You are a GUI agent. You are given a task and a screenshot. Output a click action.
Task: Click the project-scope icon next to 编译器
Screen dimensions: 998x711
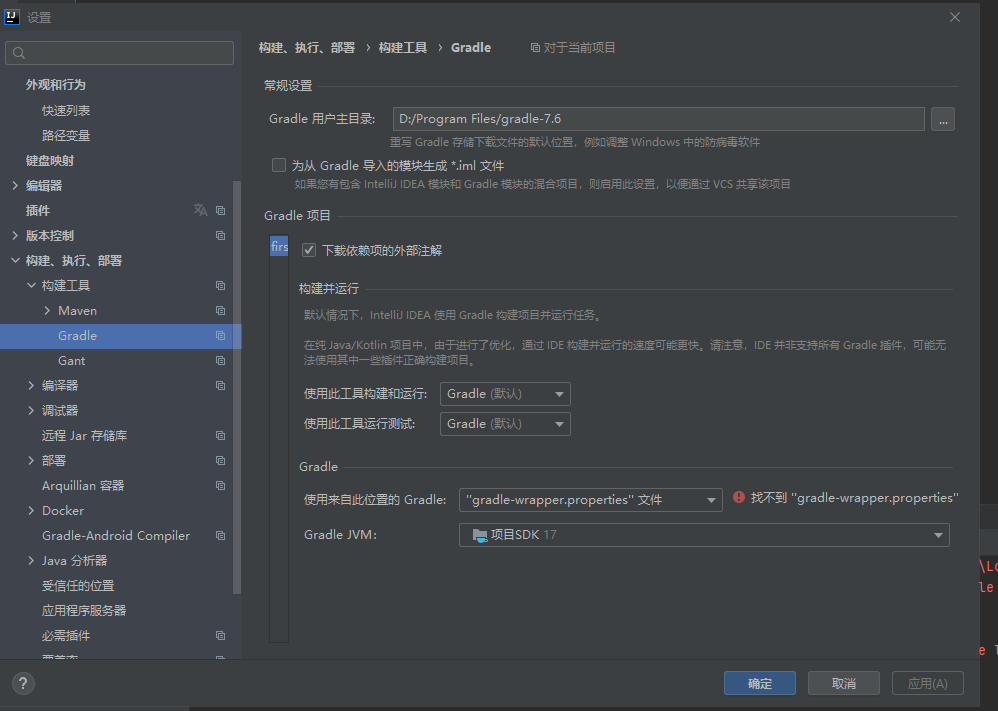(220, 386)
